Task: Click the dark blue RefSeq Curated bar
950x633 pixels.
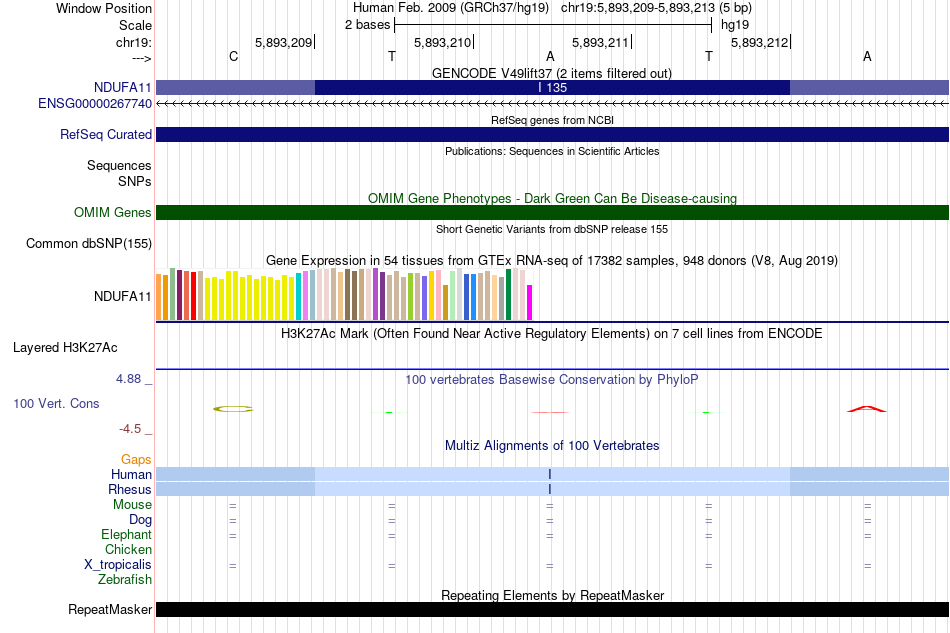Action: [553, 134]
